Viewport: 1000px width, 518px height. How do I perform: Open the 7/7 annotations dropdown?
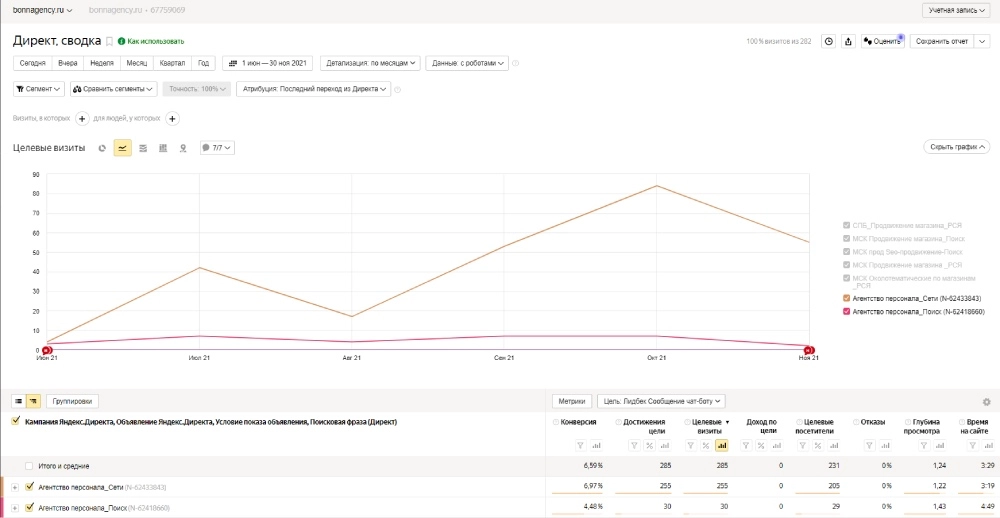point(217,148)
